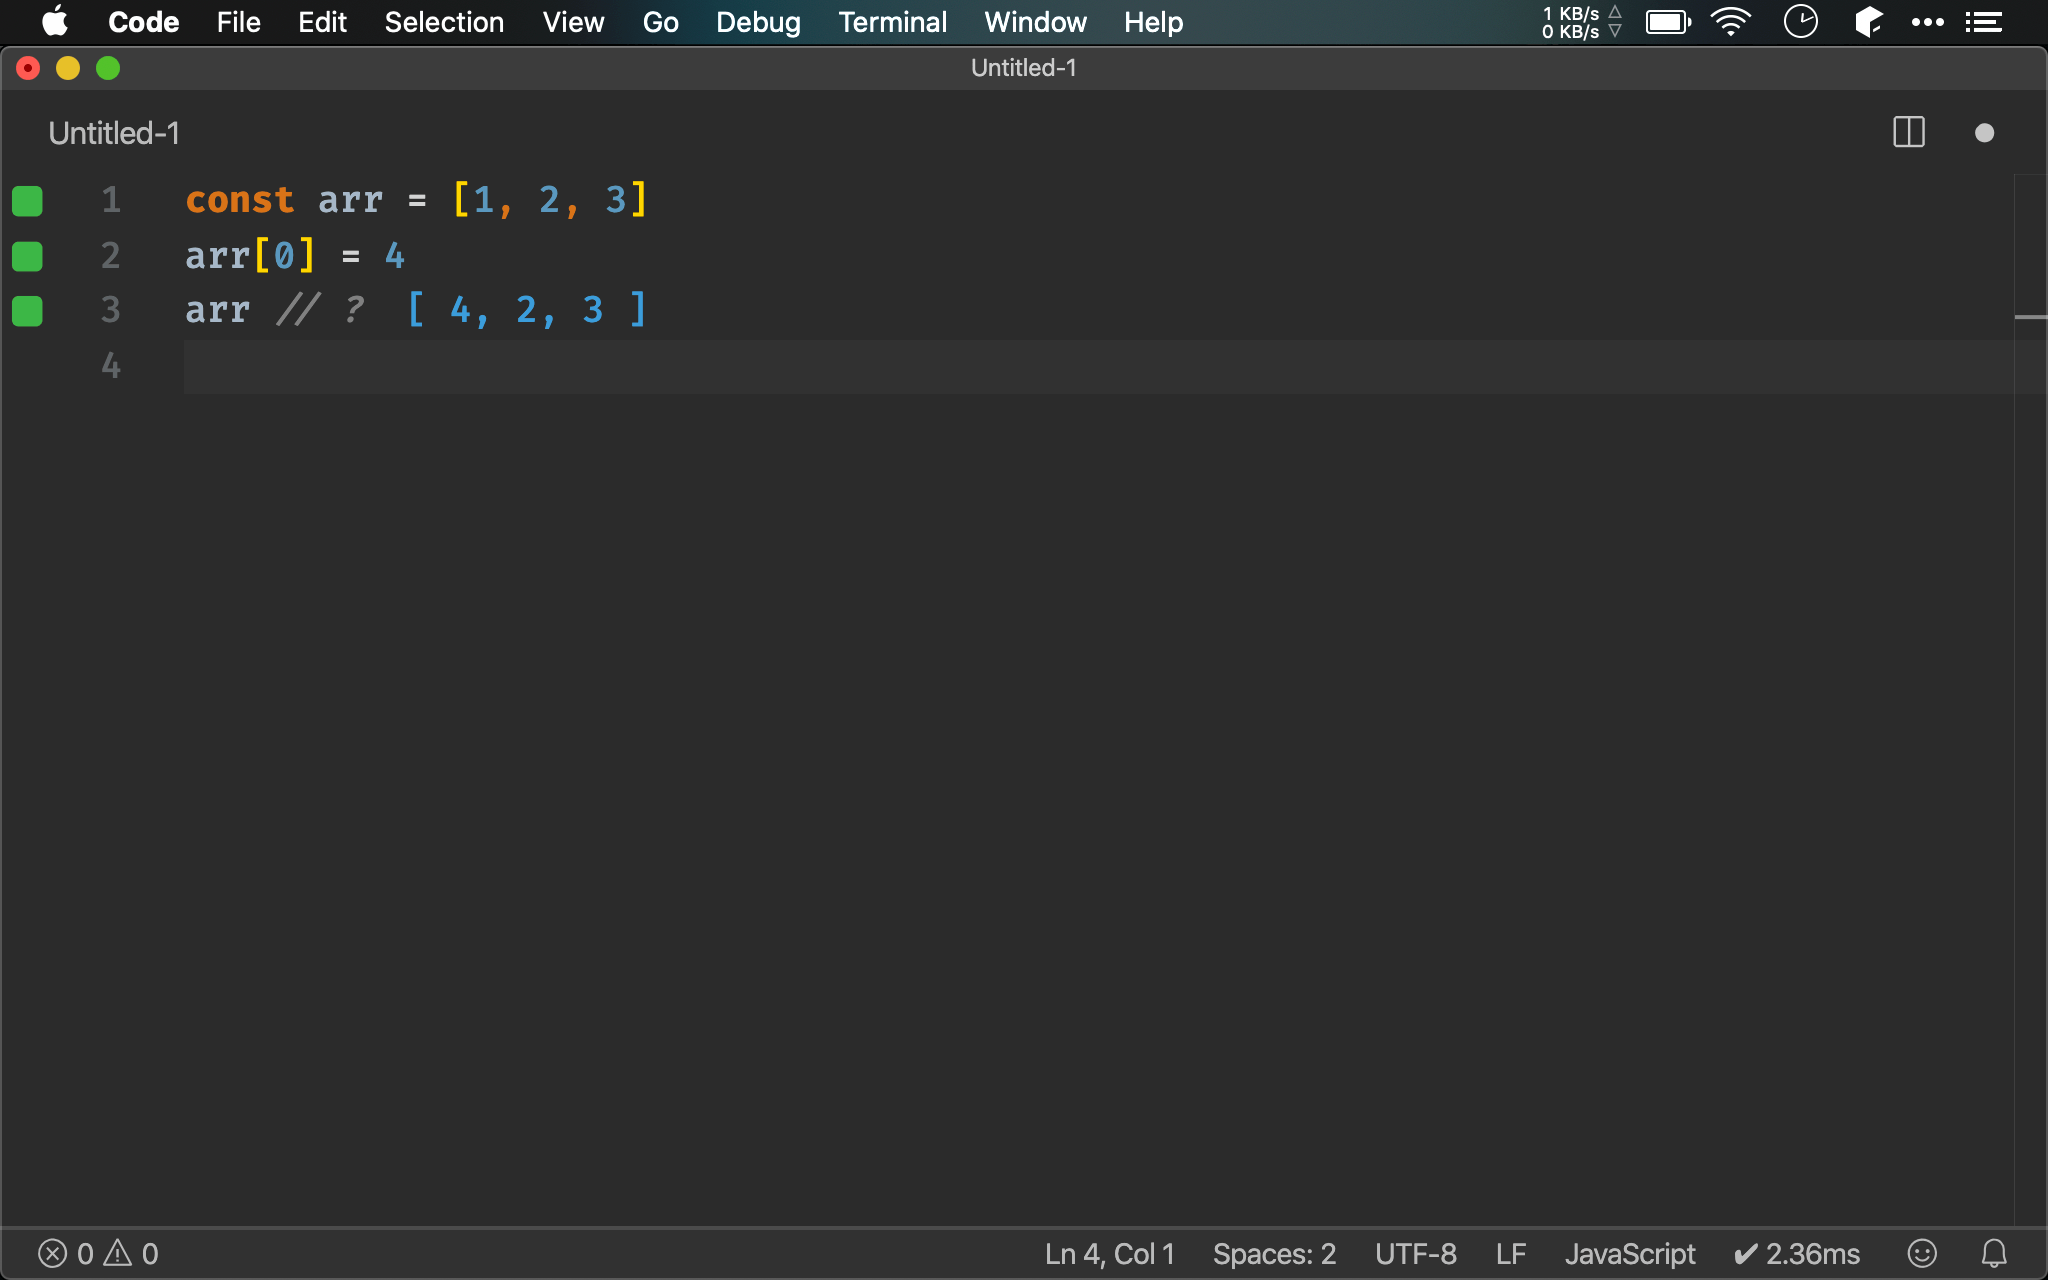Click the green coverage marker on line 3
The width and height of the screenshot is (2048, 1280).
(x=27, y=311)
